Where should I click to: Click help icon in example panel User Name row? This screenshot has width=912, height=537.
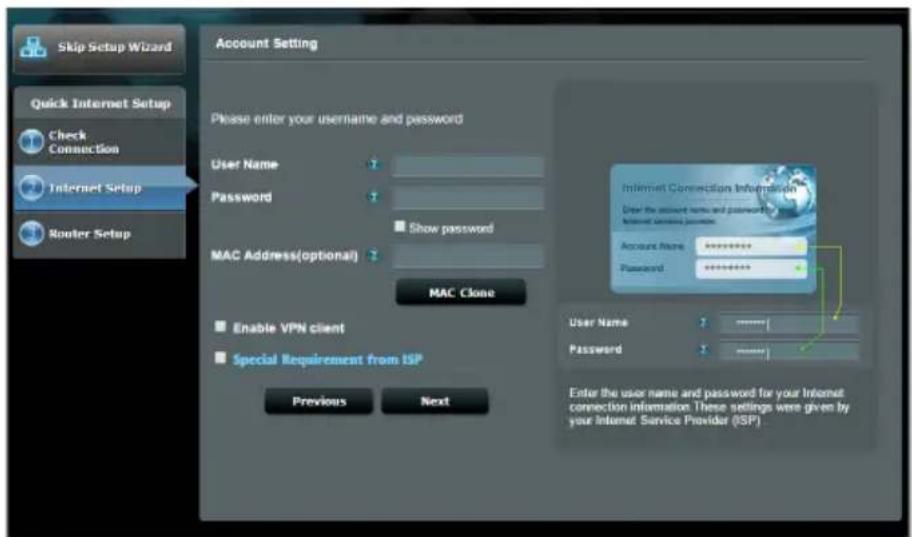point(703,323)
